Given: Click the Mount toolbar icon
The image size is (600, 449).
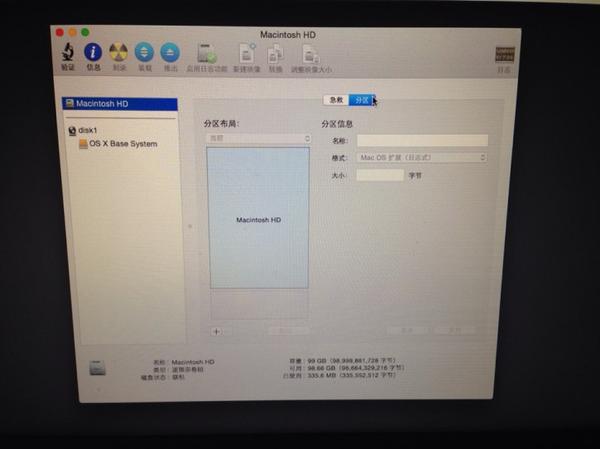Looking at the screenshot, I should point(144,52).
